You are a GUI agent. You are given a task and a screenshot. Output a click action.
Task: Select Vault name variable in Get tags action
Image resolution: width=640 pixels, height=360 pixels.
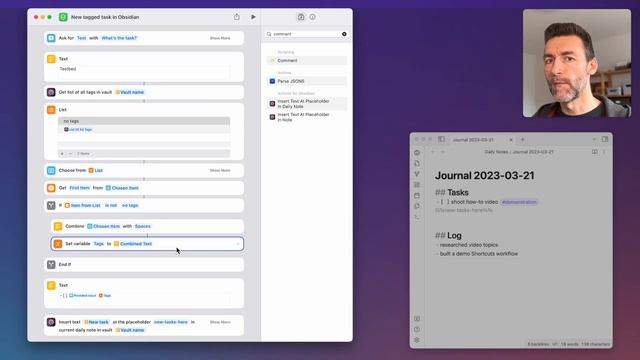[130, 92]
